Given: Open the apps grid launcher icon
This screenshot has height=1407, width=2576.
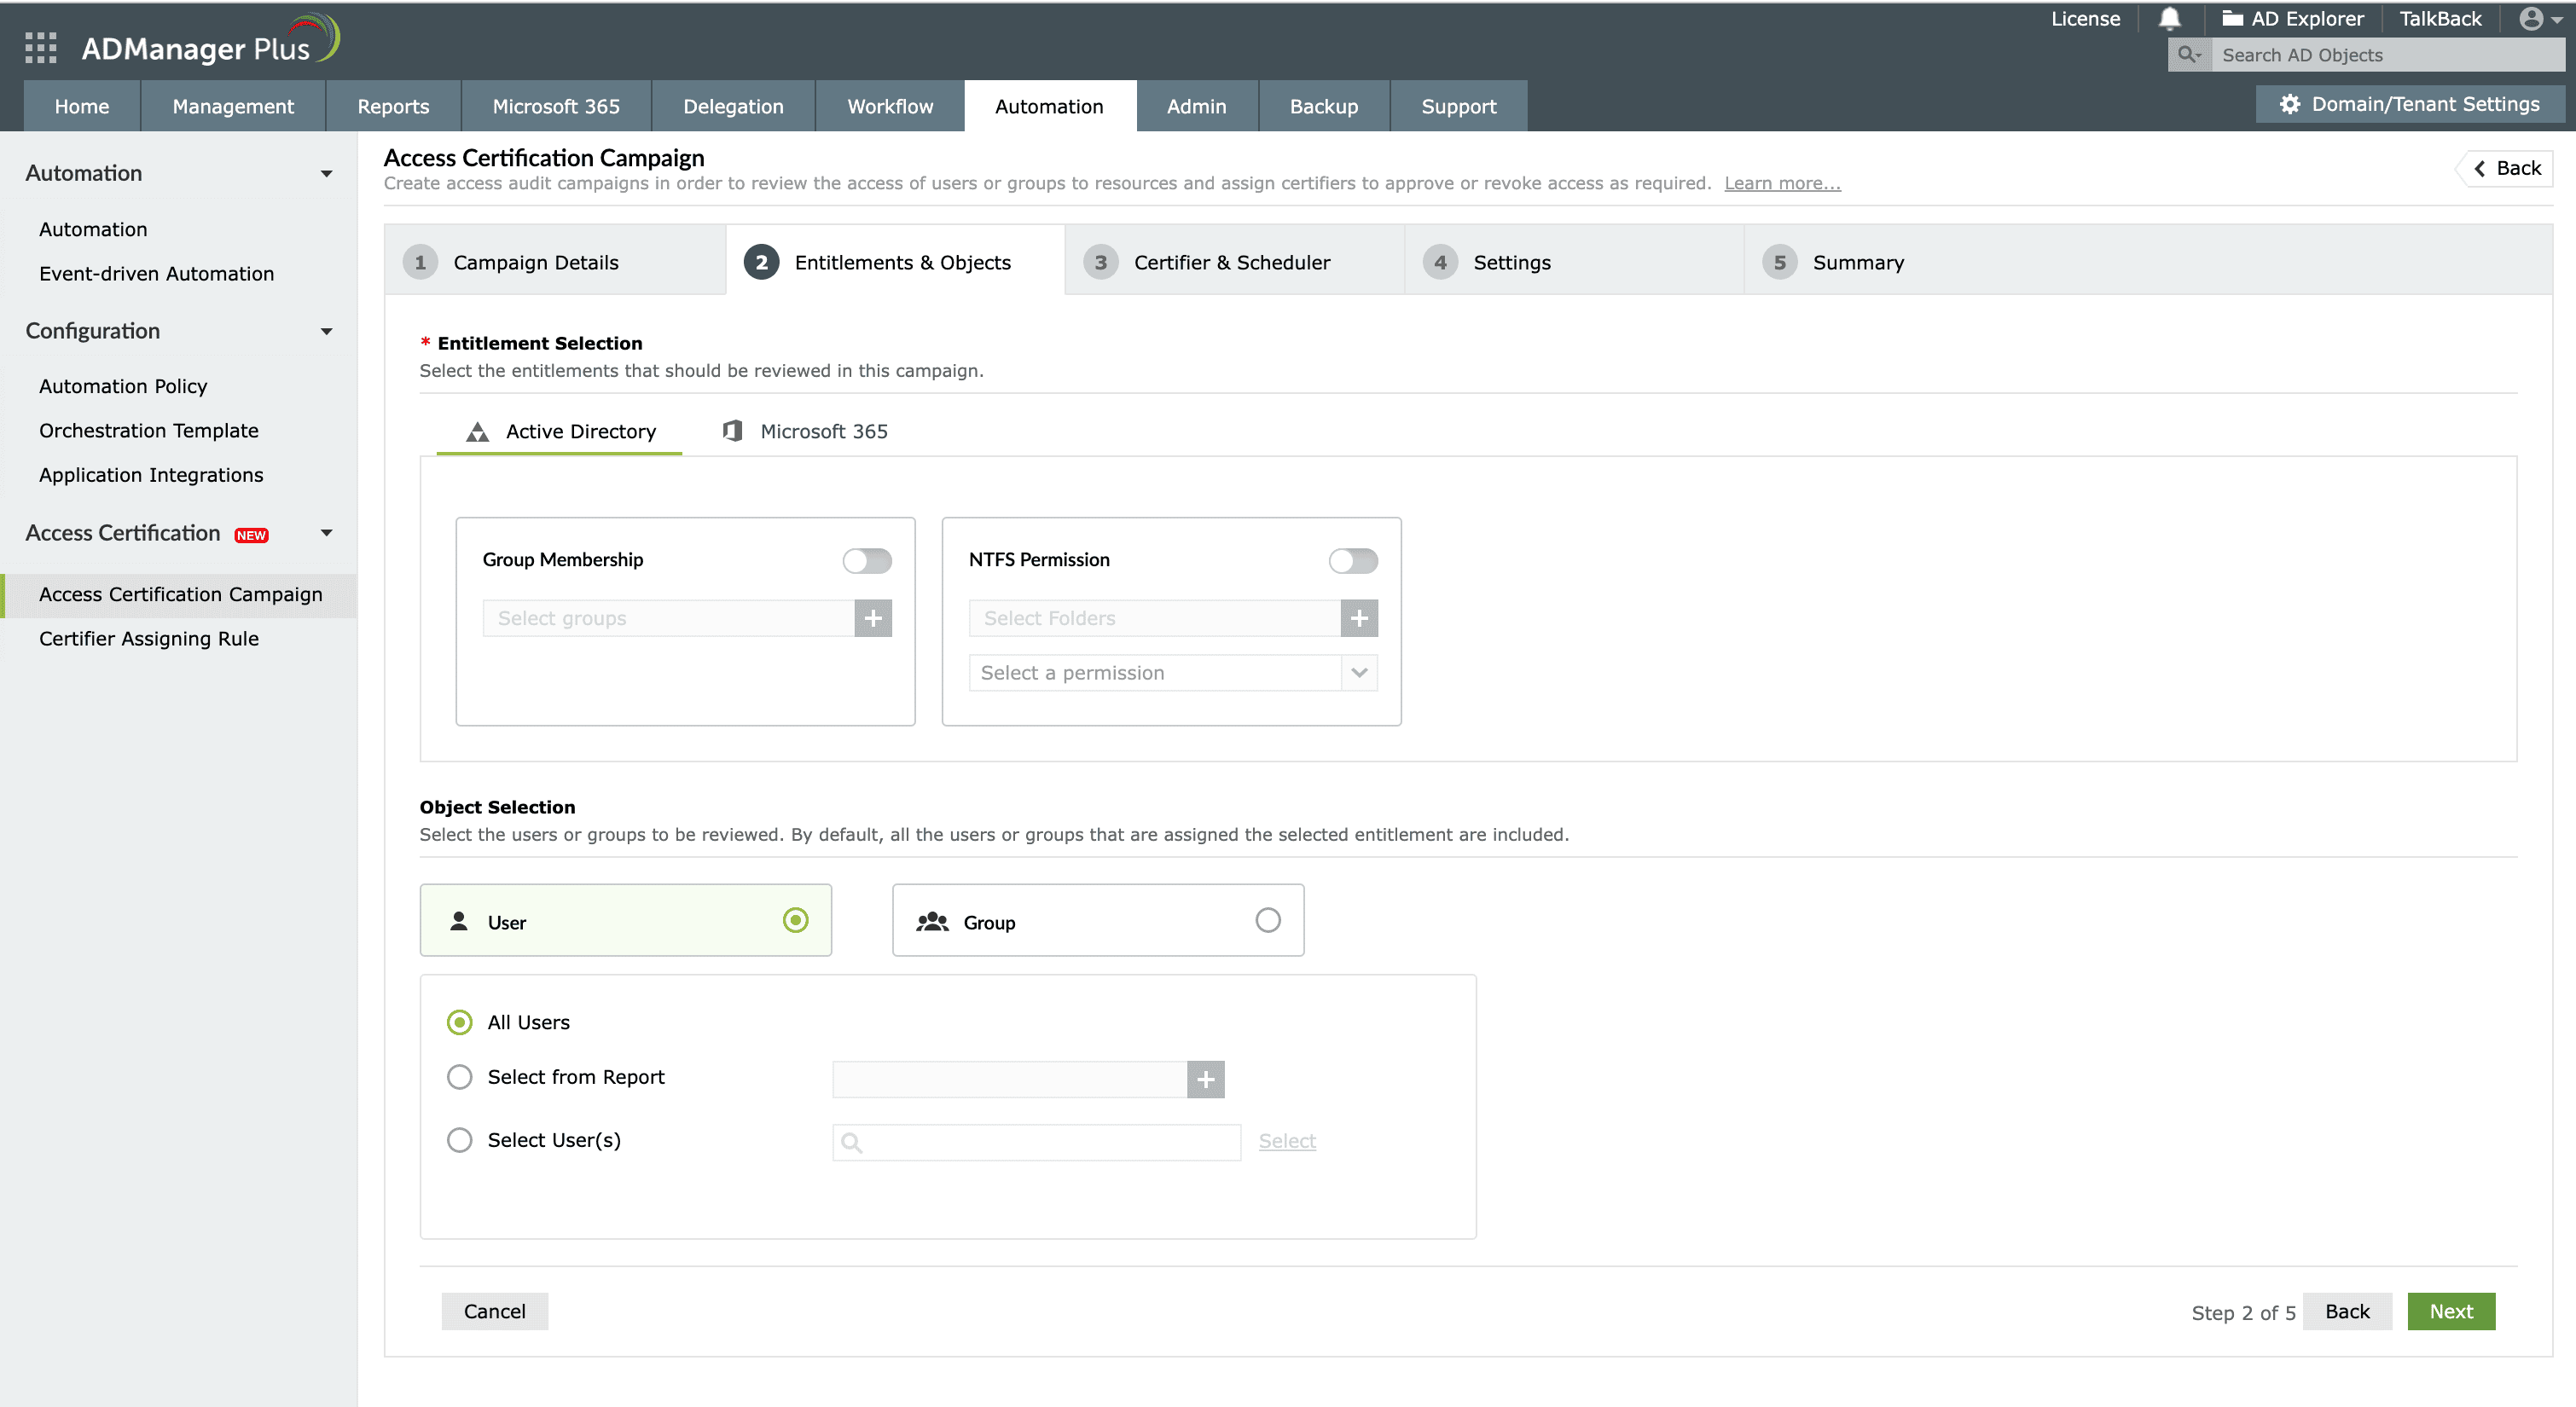Looking at the screenshot, I should click(x=40, y=48).
